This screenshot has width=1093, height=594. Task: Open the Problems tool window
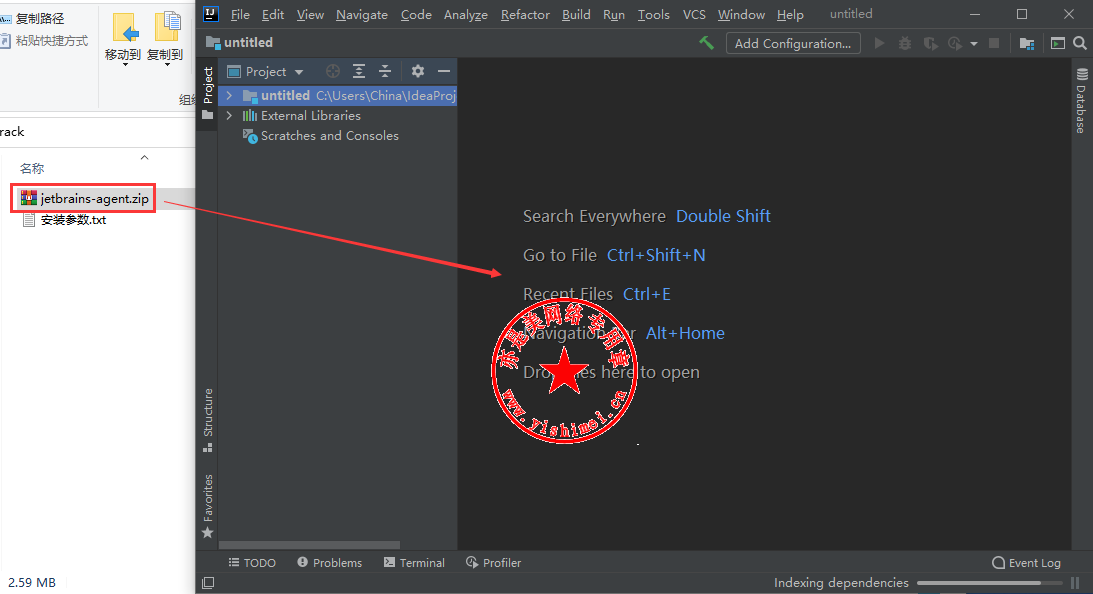tap(330, 563)
